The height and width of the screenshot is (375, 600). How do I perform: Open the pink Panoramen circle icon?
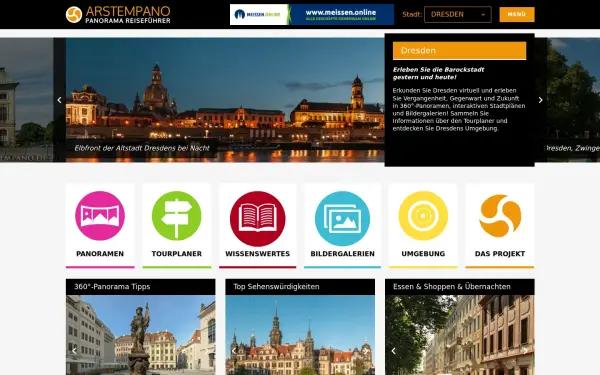[x=100, y=216]
